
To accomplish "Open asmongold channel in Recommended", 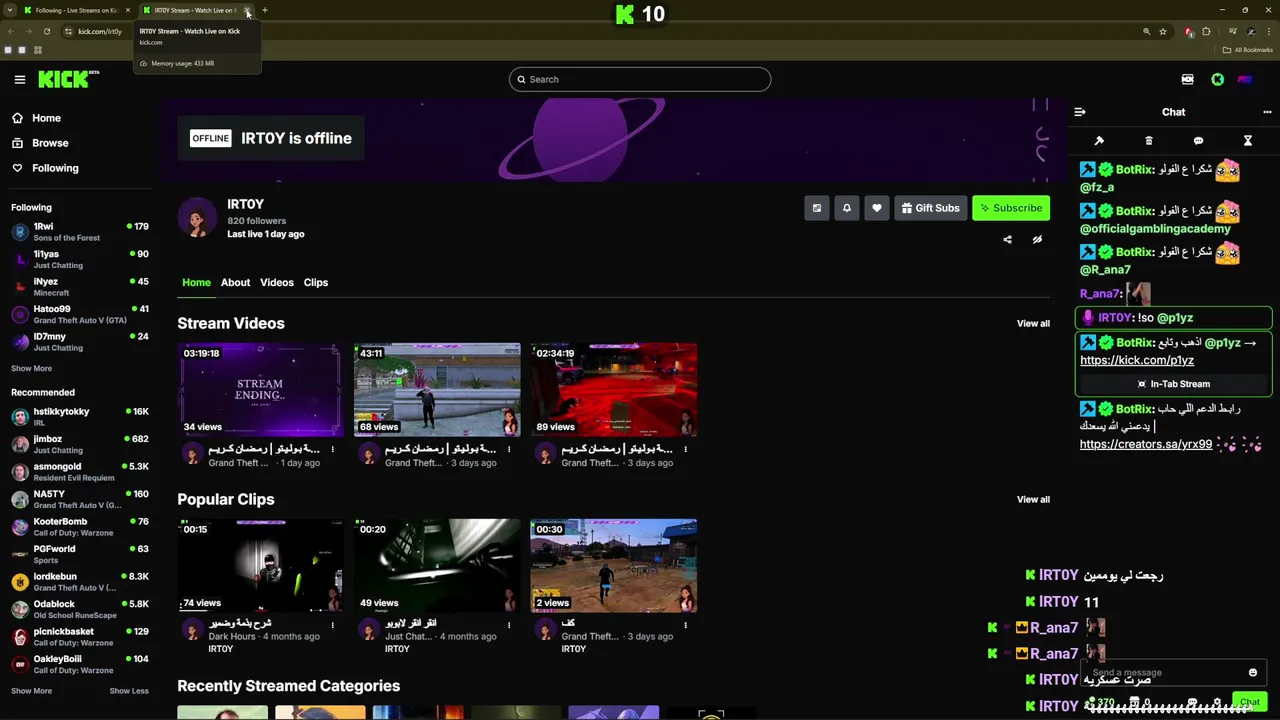I will click(80, 472).
